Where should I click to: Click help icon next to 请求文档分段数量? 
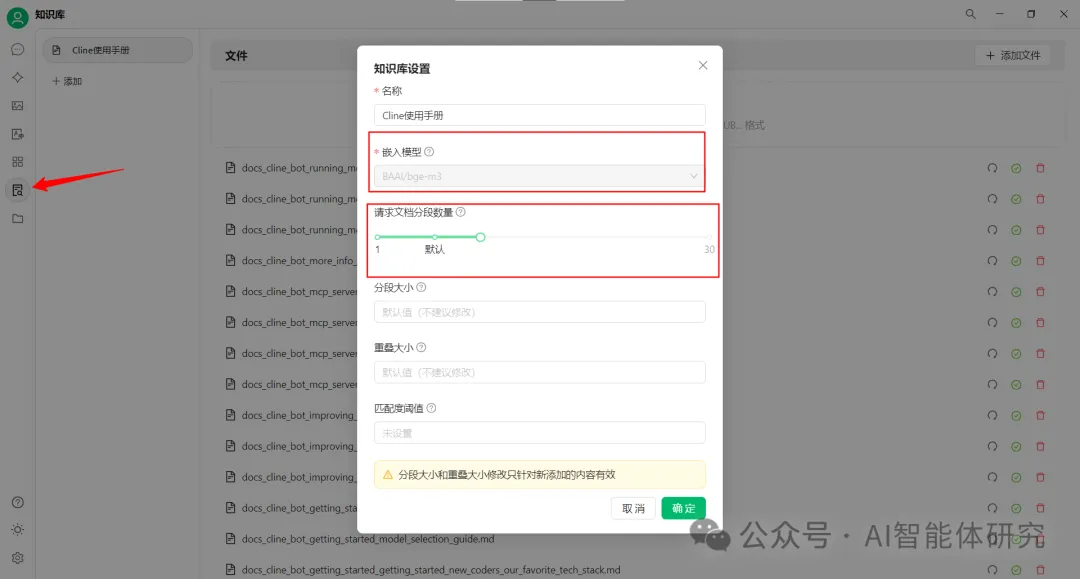[461, 212]
